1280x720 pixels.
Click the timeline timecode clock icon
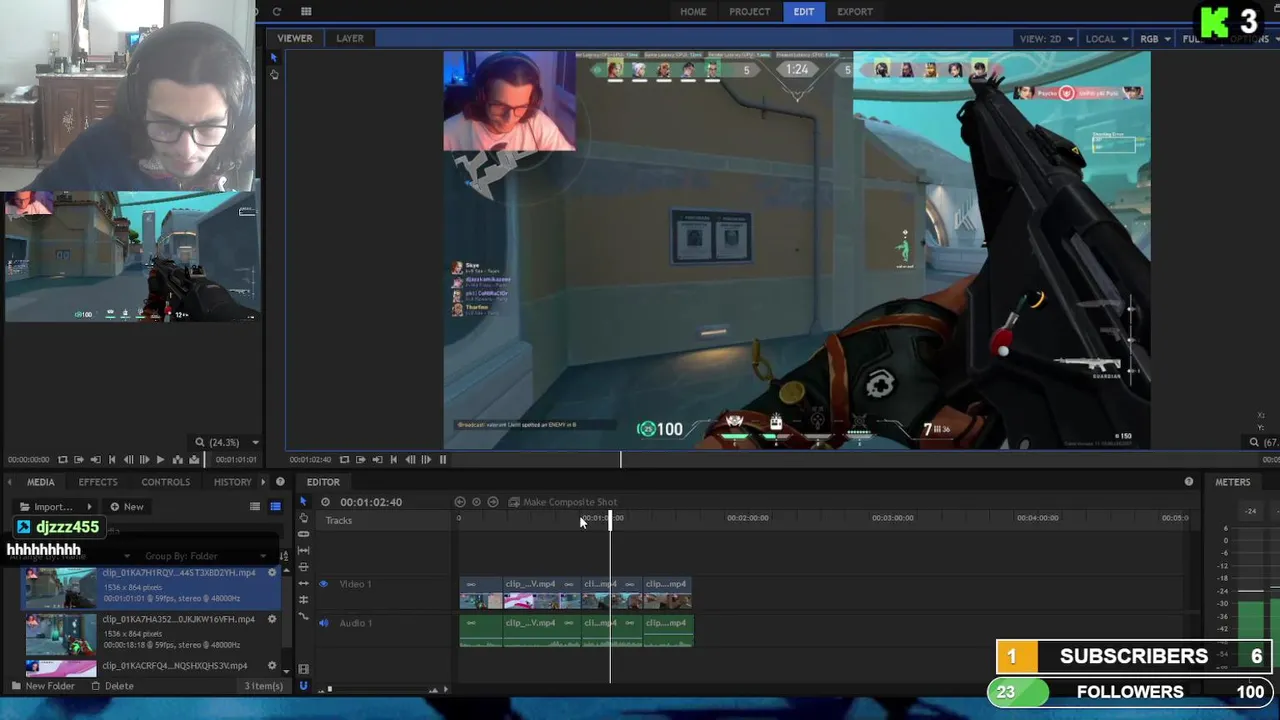click(326, 502)
